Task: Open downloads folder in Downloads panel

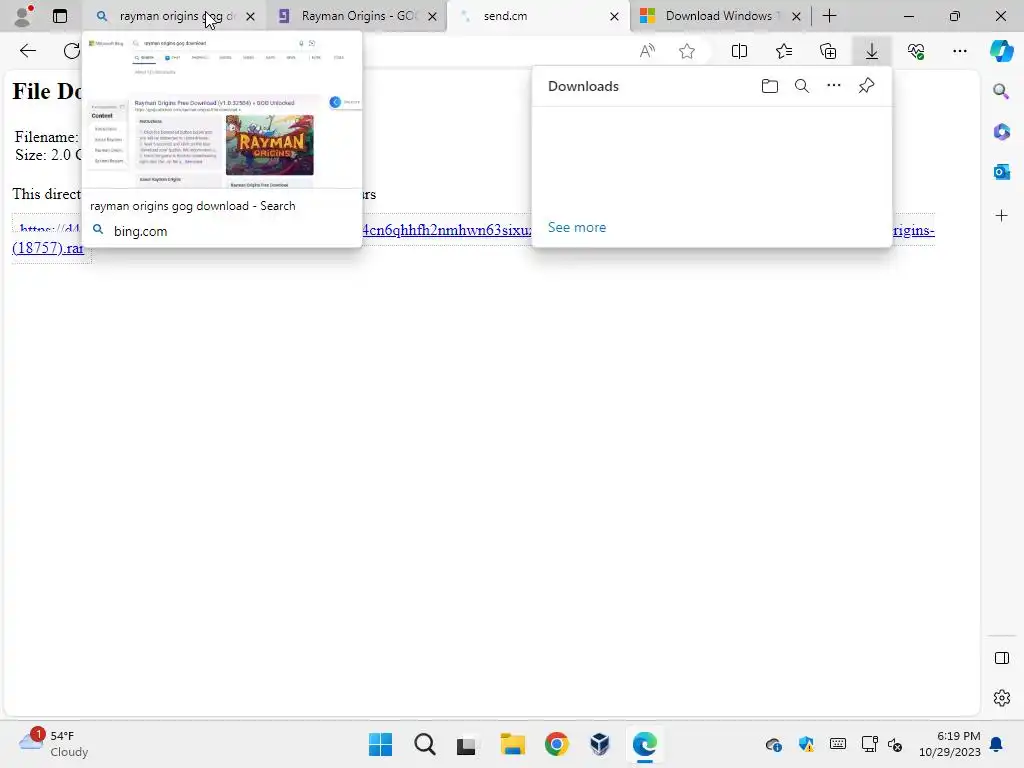Action: coord(770,86)
